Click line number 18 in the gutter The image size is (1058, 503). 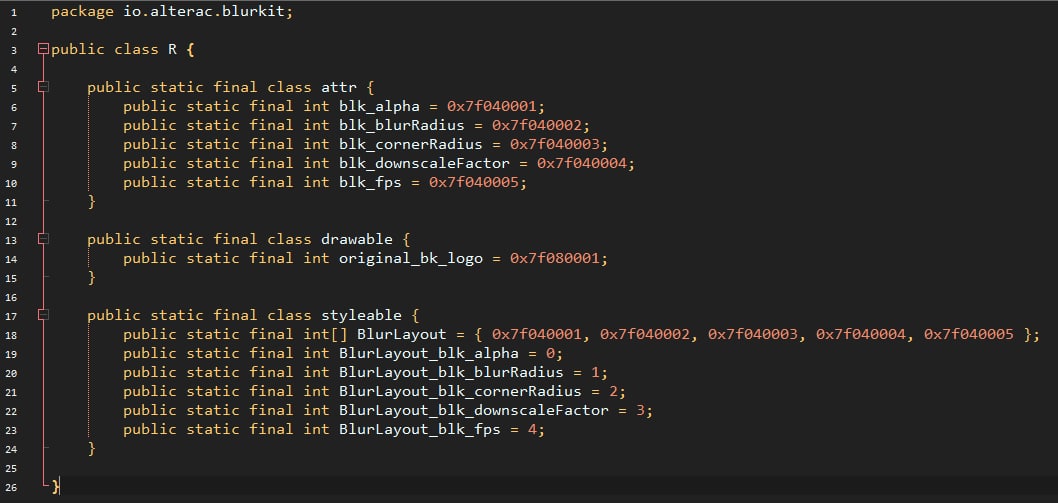coord(13,335)
